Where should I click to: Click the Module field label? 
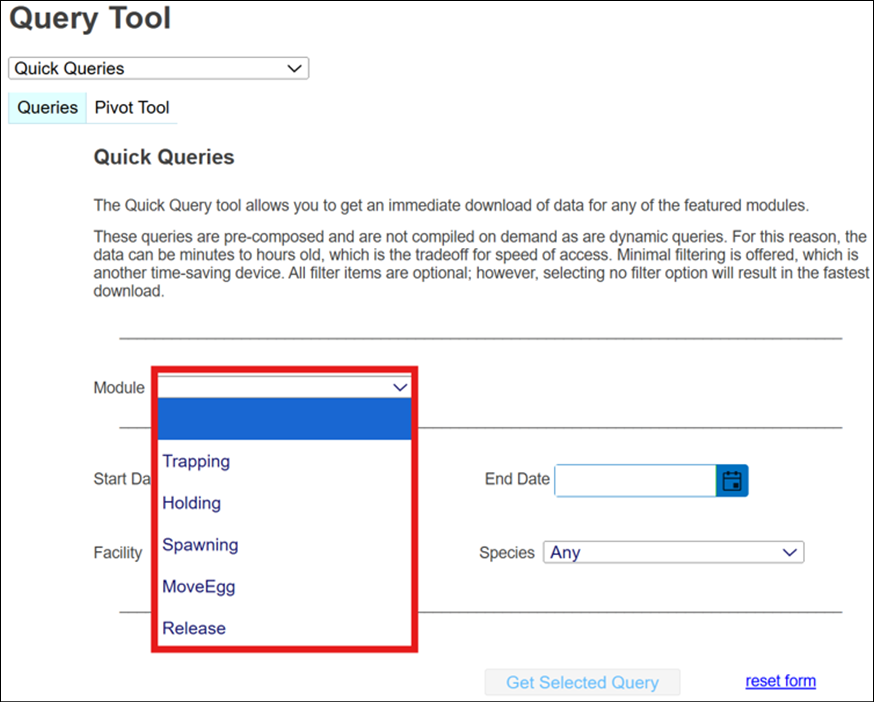click(x=119, y=388)
